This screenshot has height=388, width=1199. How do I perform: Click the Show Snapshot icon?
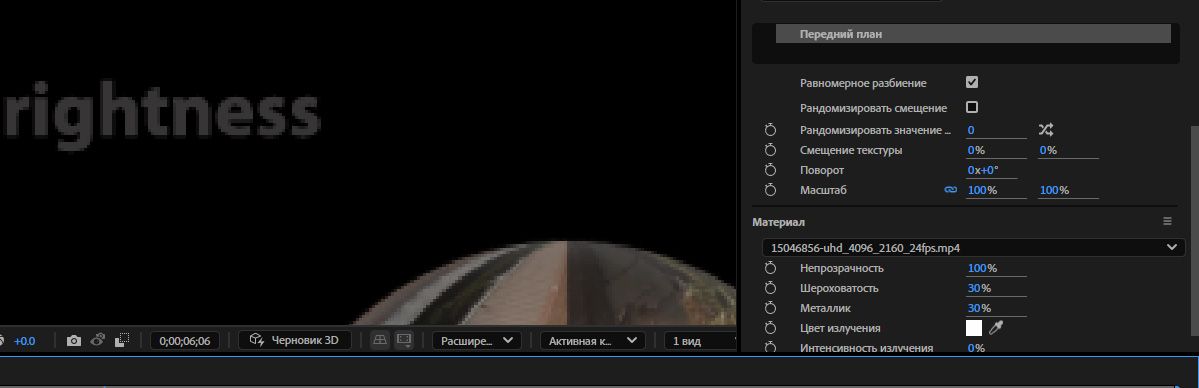97,341
